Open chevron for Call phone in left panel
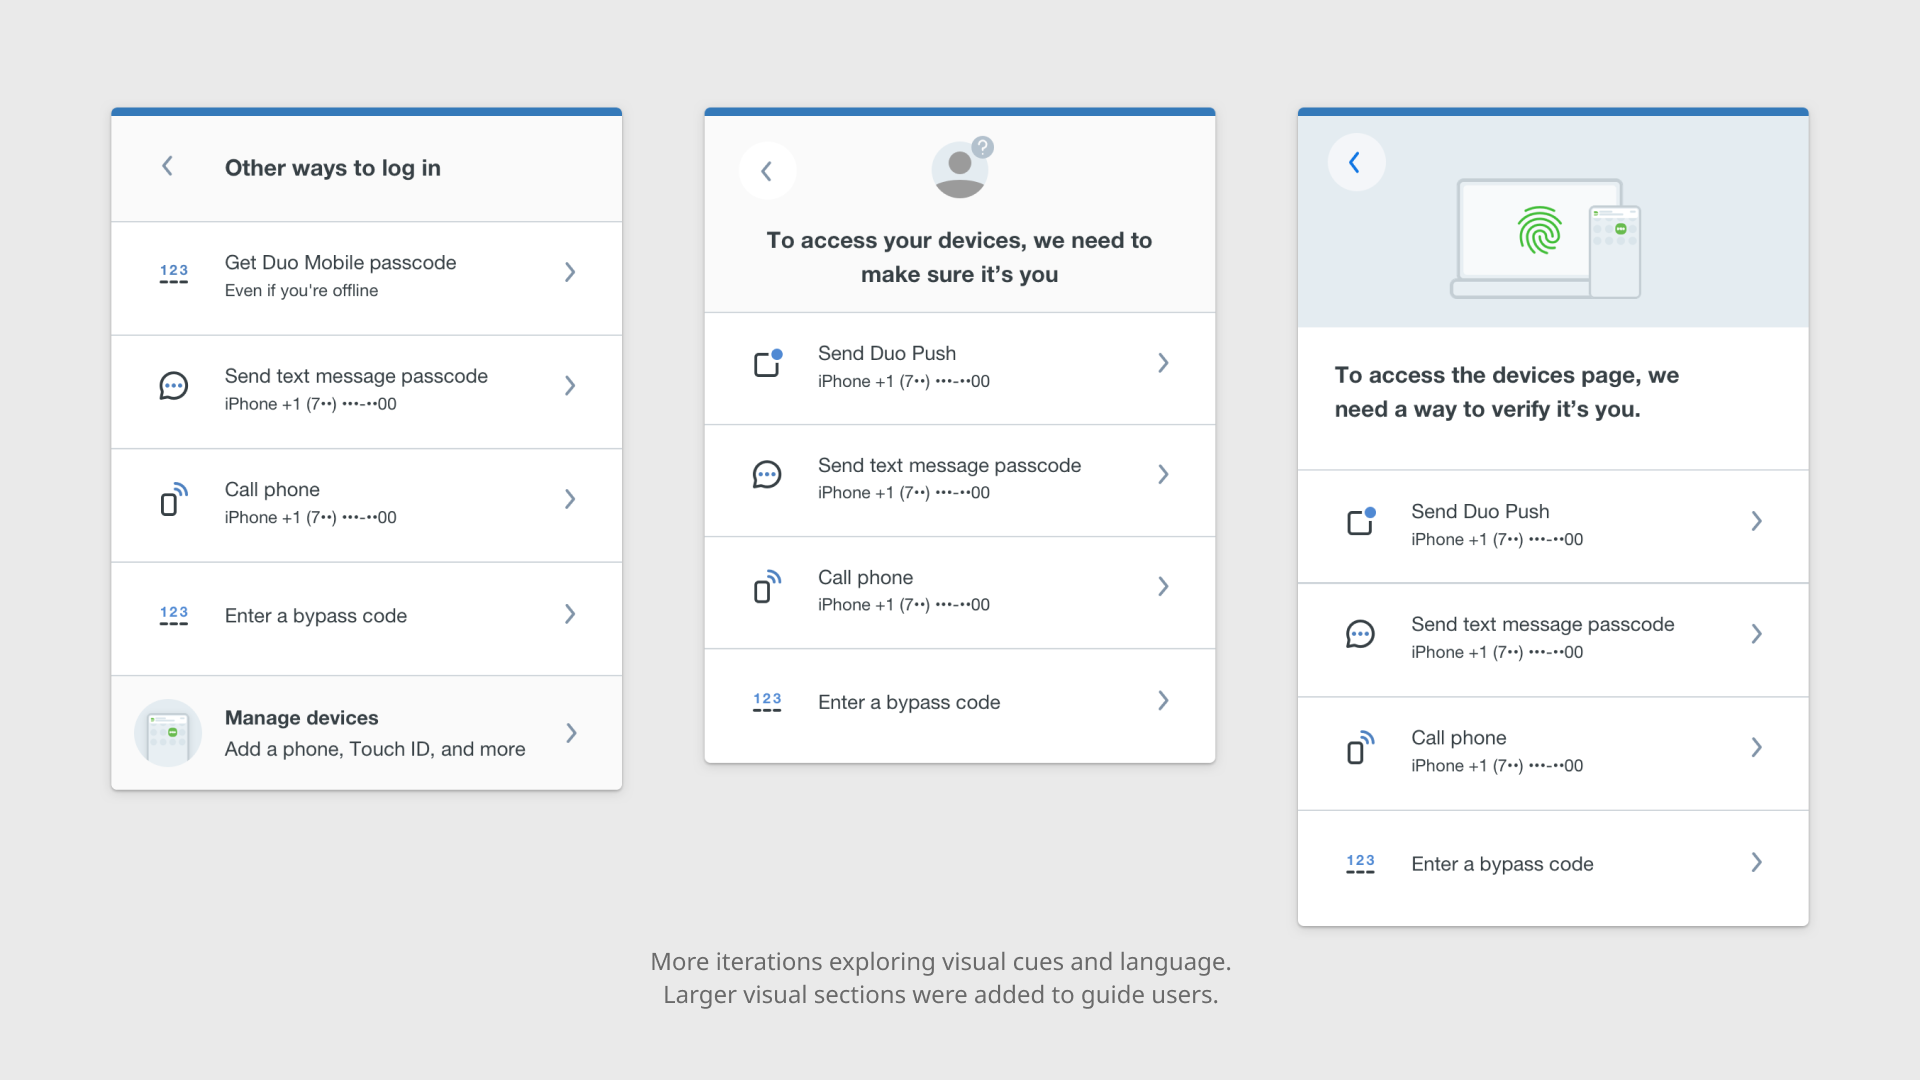The image size is (1920, 1080). 570,499
